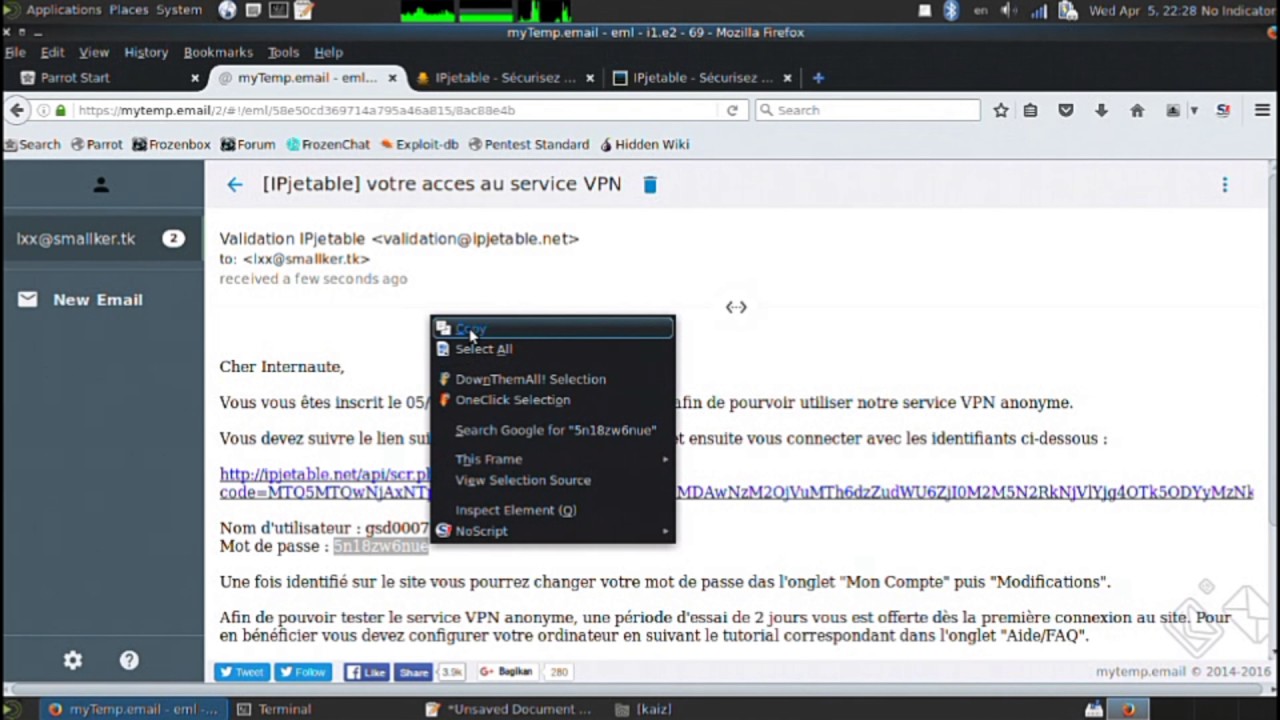This screenshot has width=1280, height=720.
Task: Open the Firefox Help menu
Action: click(328, 52)
